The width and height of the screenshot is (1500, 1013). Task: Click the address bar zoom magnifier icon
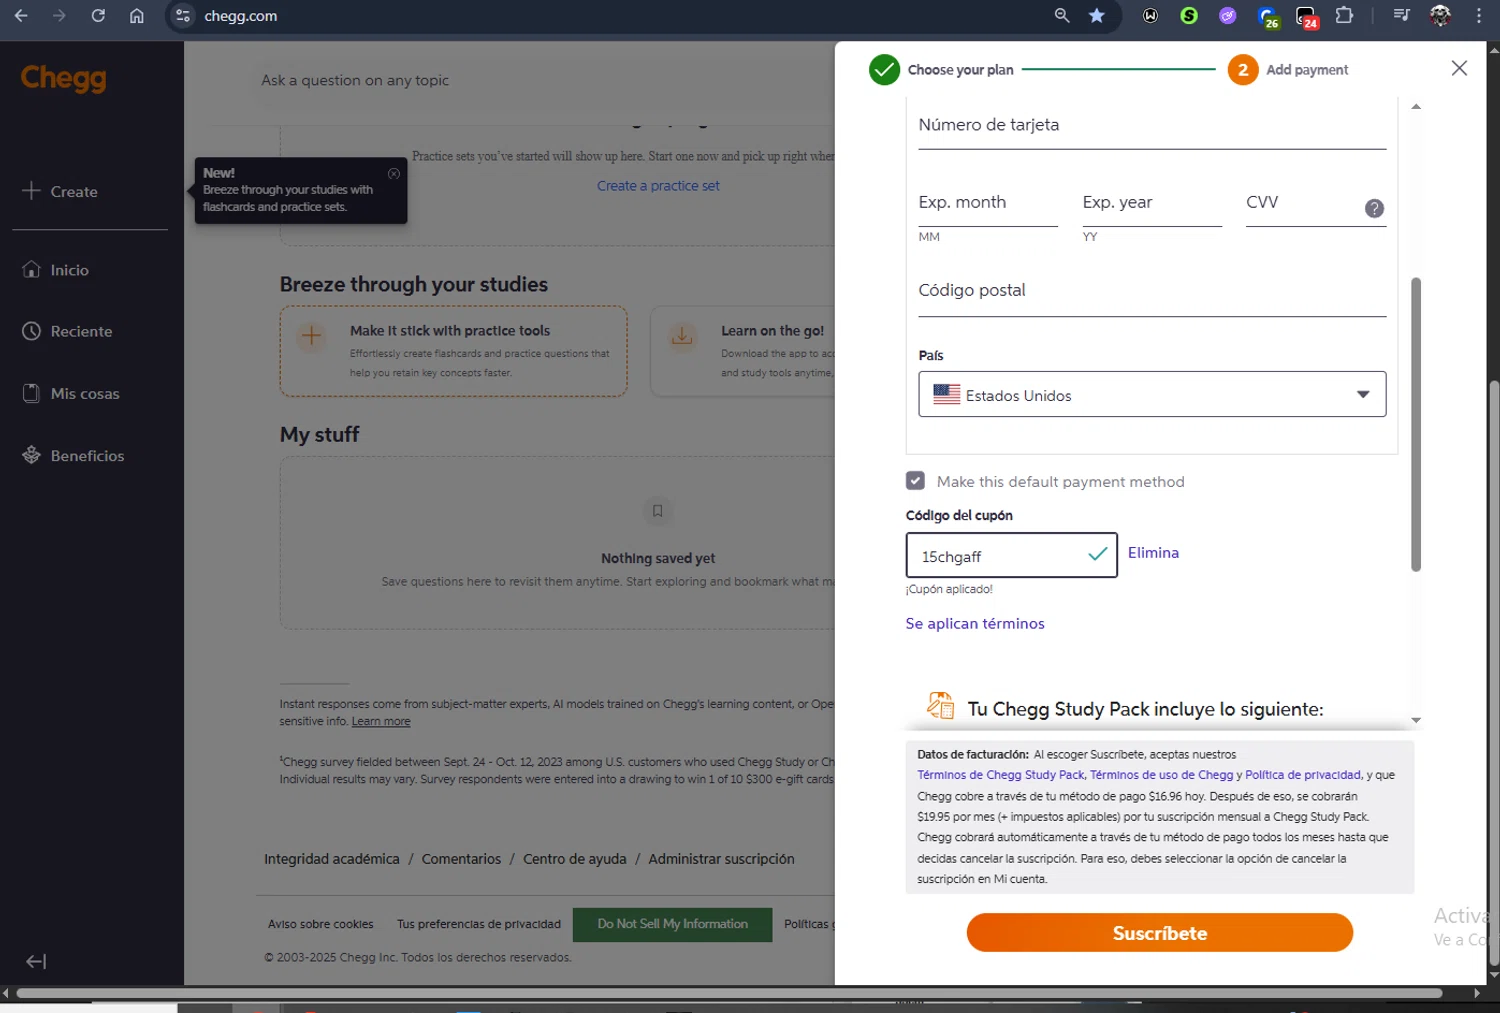(1062, 16)
